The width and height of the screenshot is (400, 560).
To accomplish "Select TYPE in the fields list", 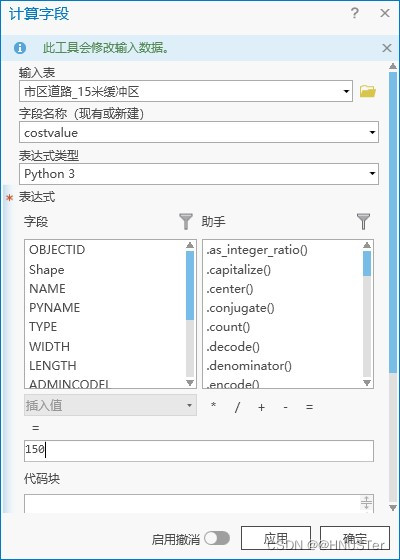I will coord(43,327).
